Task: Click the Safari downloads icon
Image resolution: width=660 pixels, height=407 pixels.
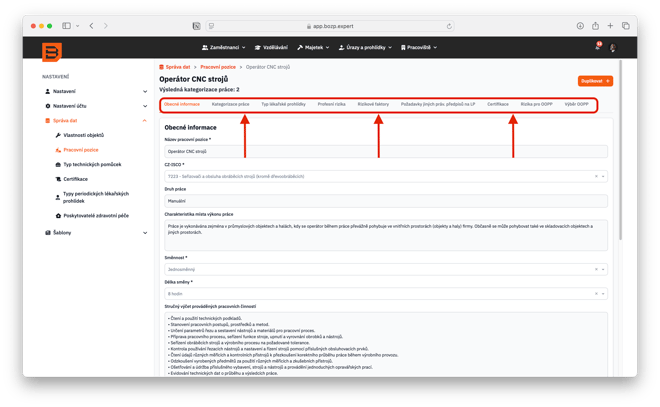Action: click(x=582, y=24)
